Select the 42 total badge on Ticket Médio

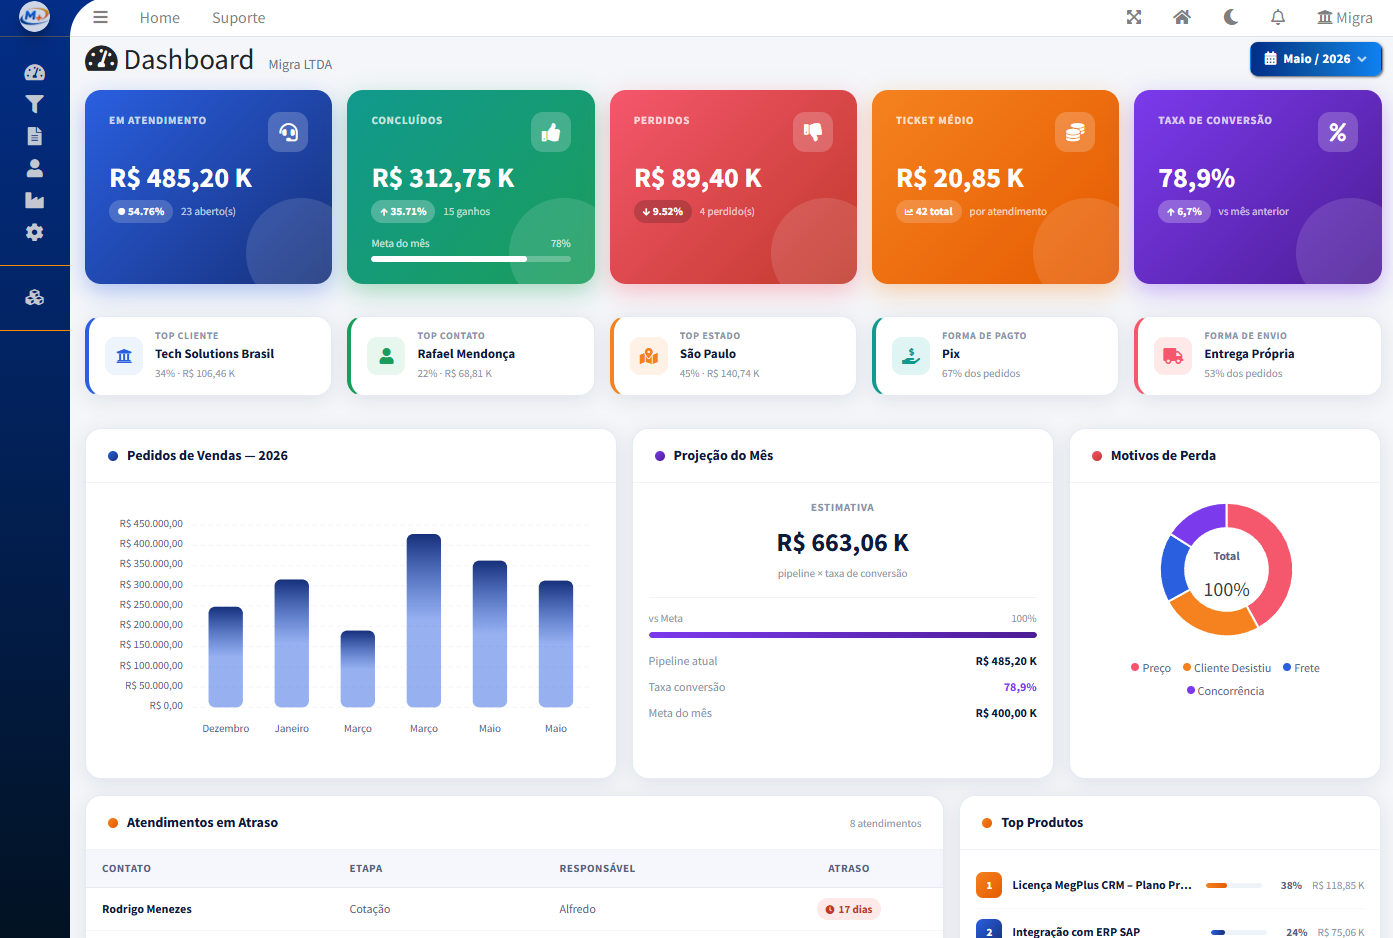(x=928, y=212)
